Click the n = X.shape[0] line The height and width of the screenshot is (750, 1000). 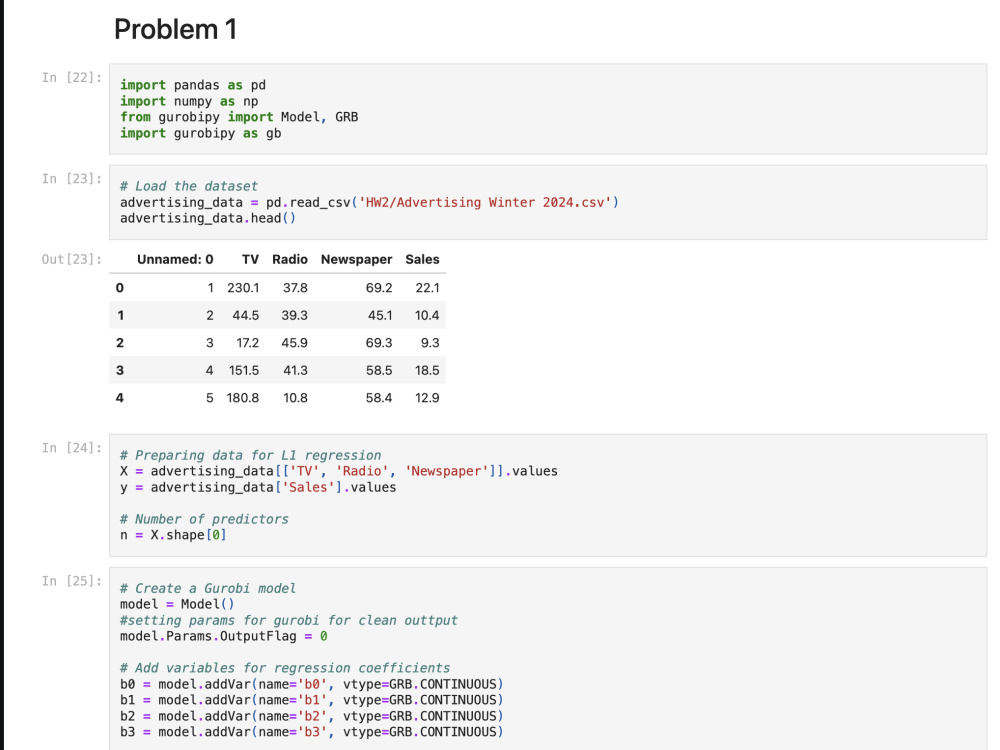[173, 534]
